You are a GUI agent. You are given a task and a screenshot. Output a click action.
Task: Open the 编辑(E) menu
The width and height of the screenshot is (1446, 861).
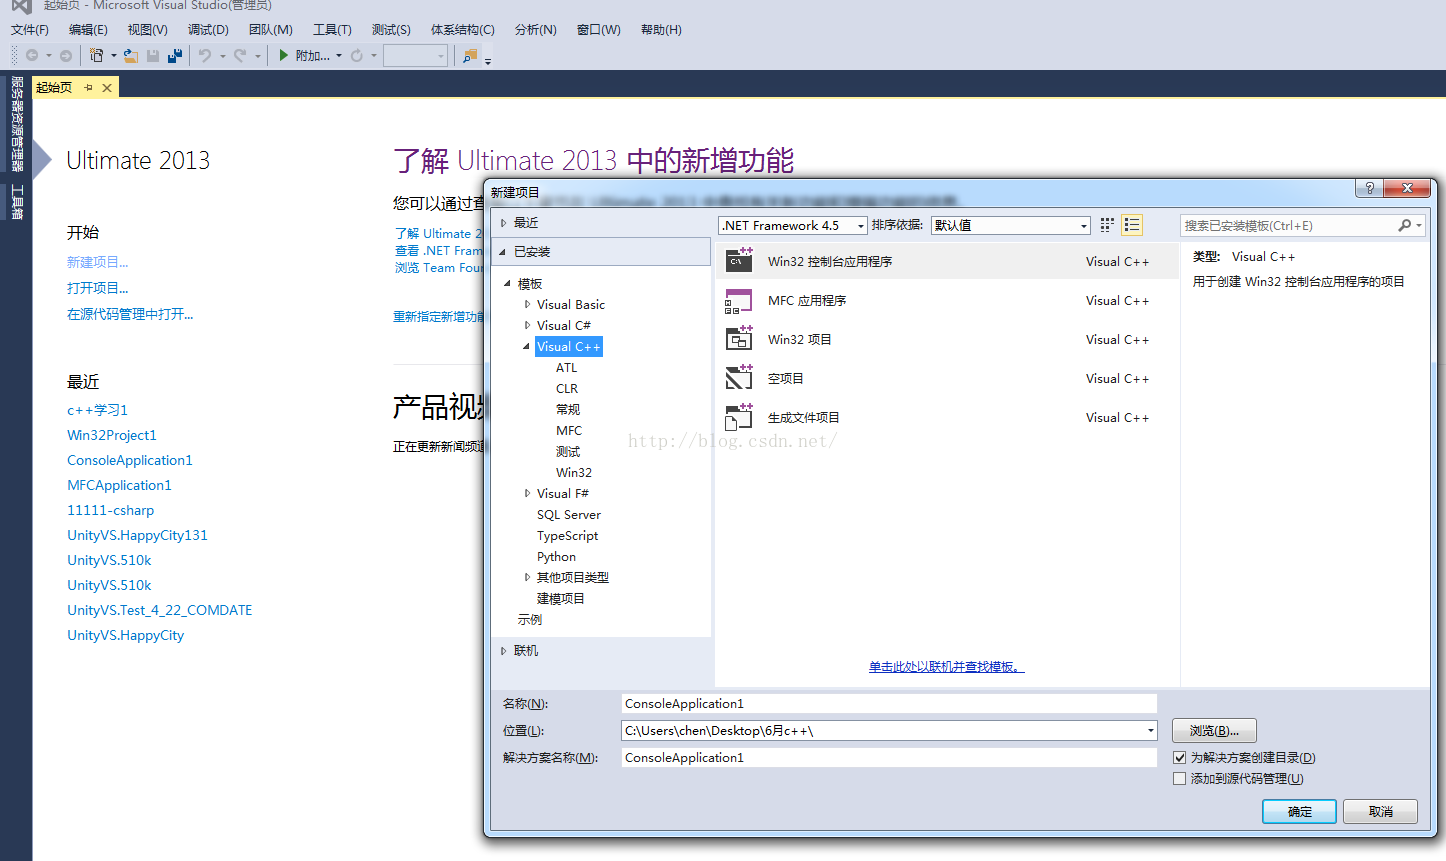(88, 30)
